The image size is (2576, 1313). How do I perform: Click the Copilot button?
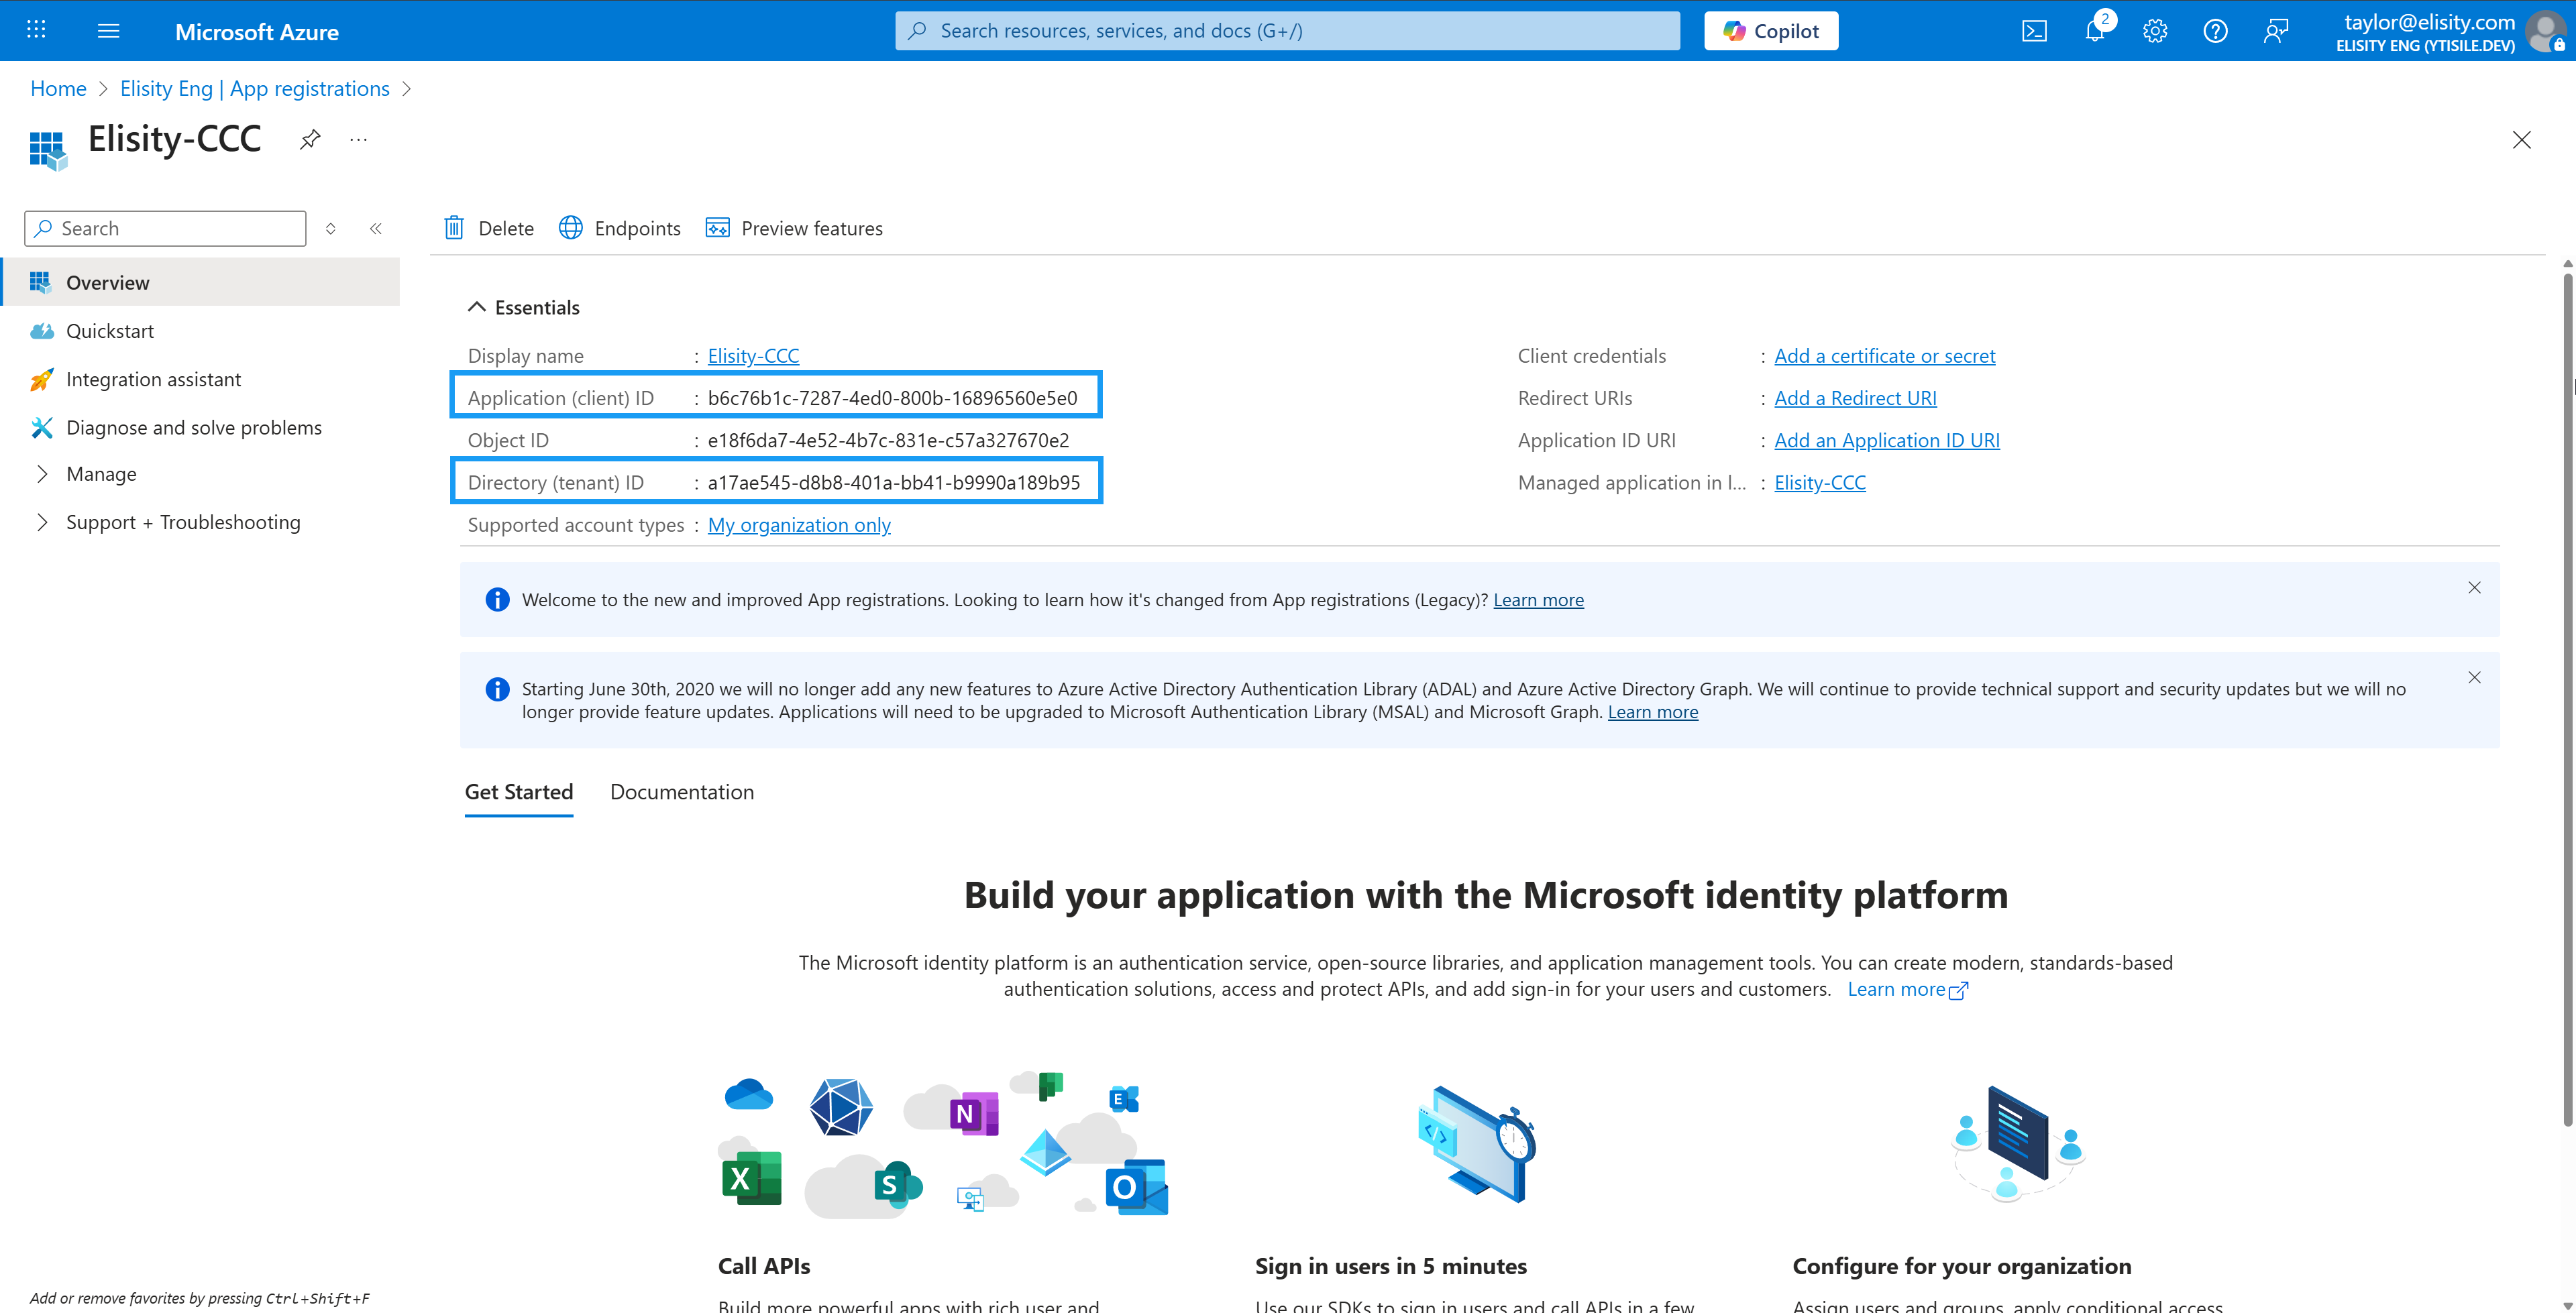[1770, 31]
